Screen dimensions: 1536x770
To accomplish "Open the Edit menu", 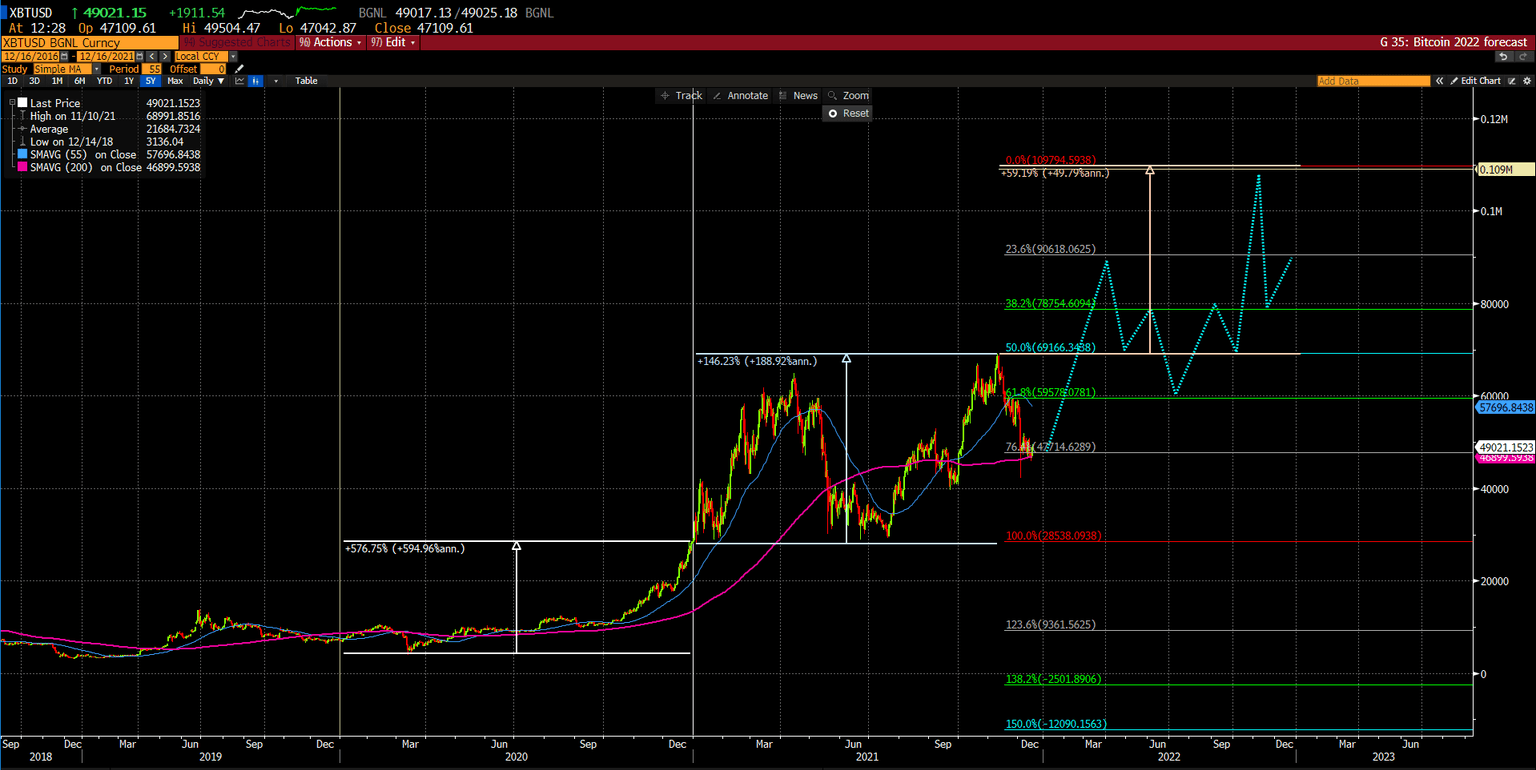I will click(x=392, y=43).
